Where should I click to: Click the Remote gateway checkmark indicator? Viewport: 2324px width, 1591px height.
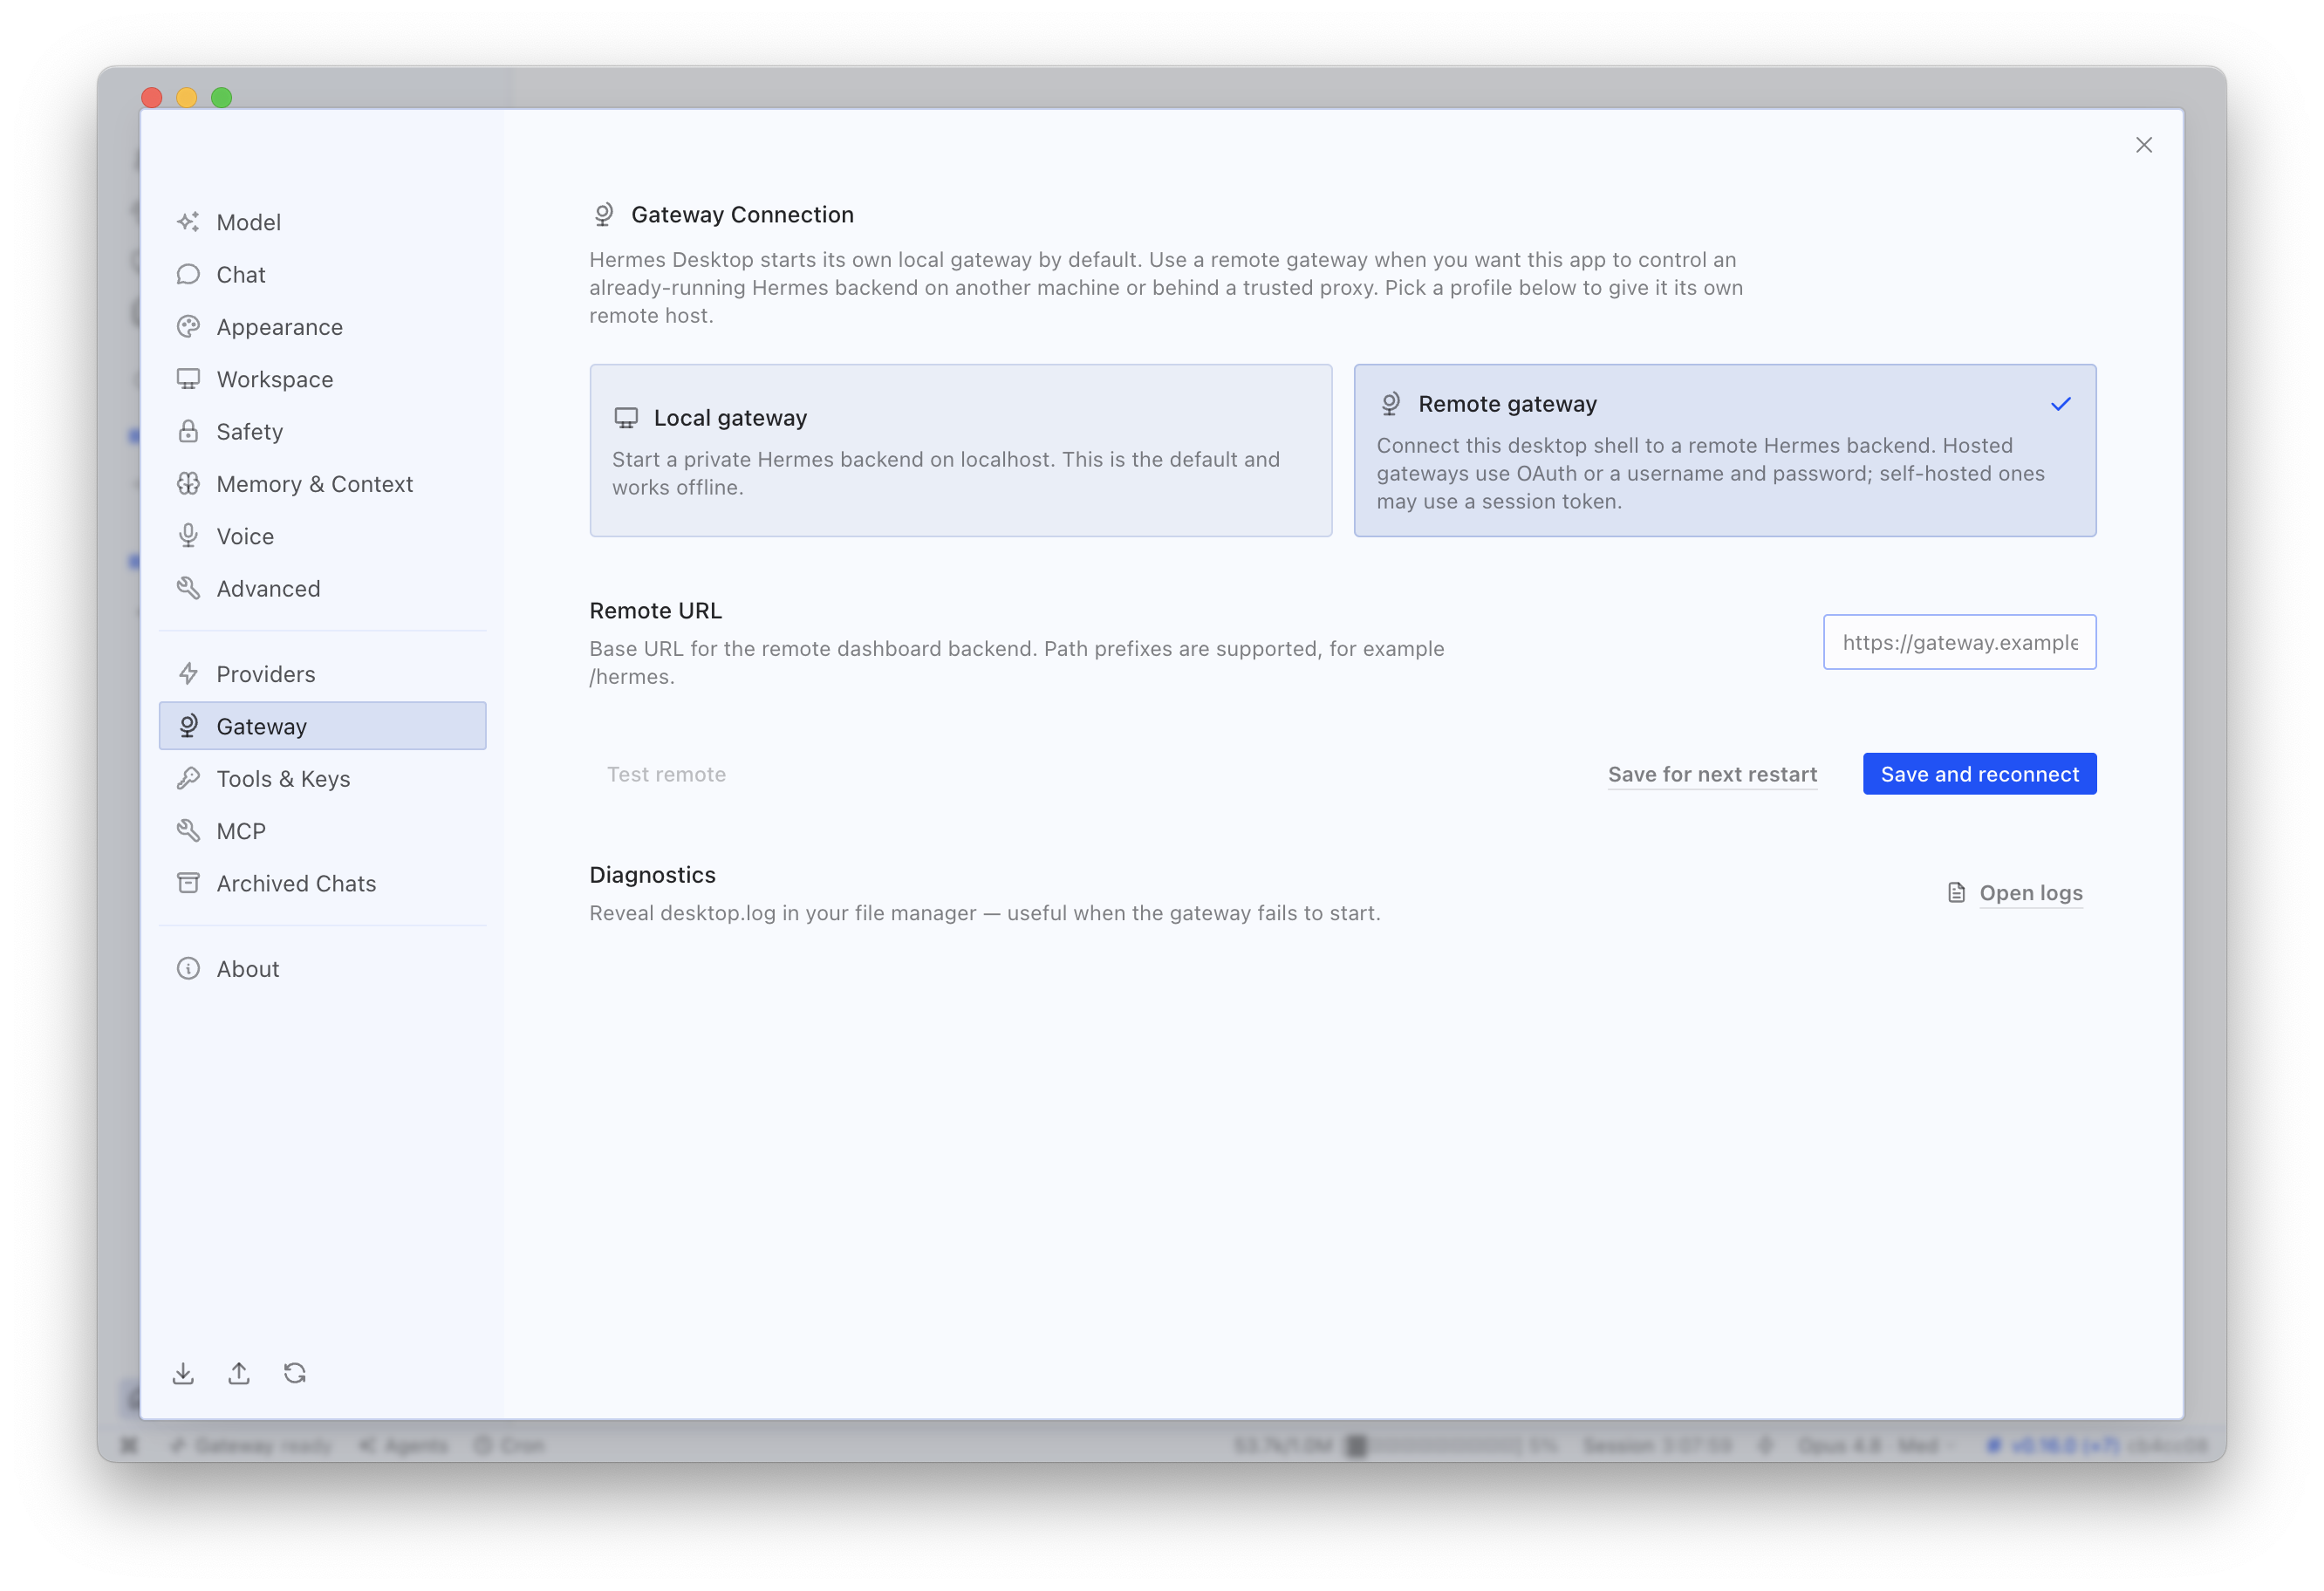pyautogui.click(x=2061, y=404)
